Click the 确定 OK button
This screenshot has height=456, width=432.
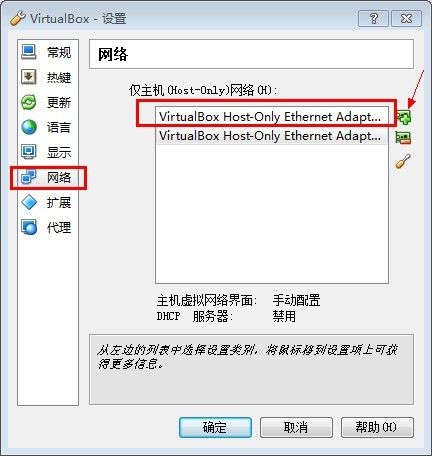tap(215, 427)
